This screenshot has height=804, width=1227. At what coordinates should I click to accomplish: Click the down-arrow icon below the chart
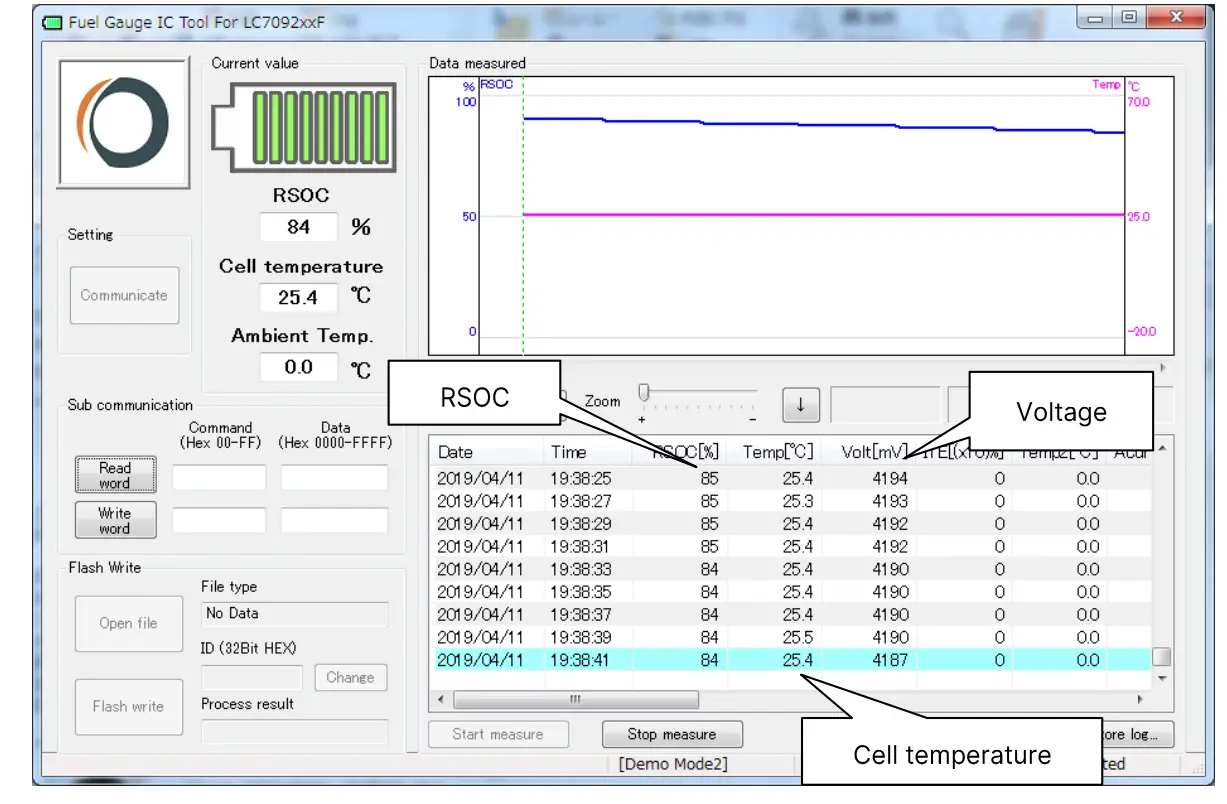click(x=799, y=405)
